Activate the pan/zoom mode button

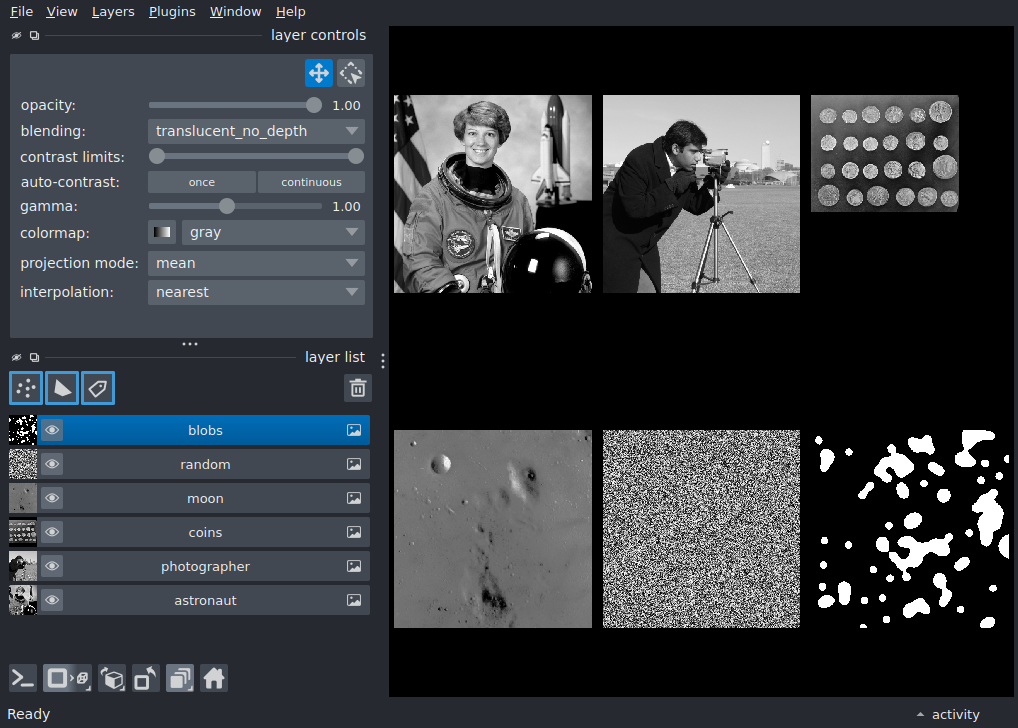(319, 73)
